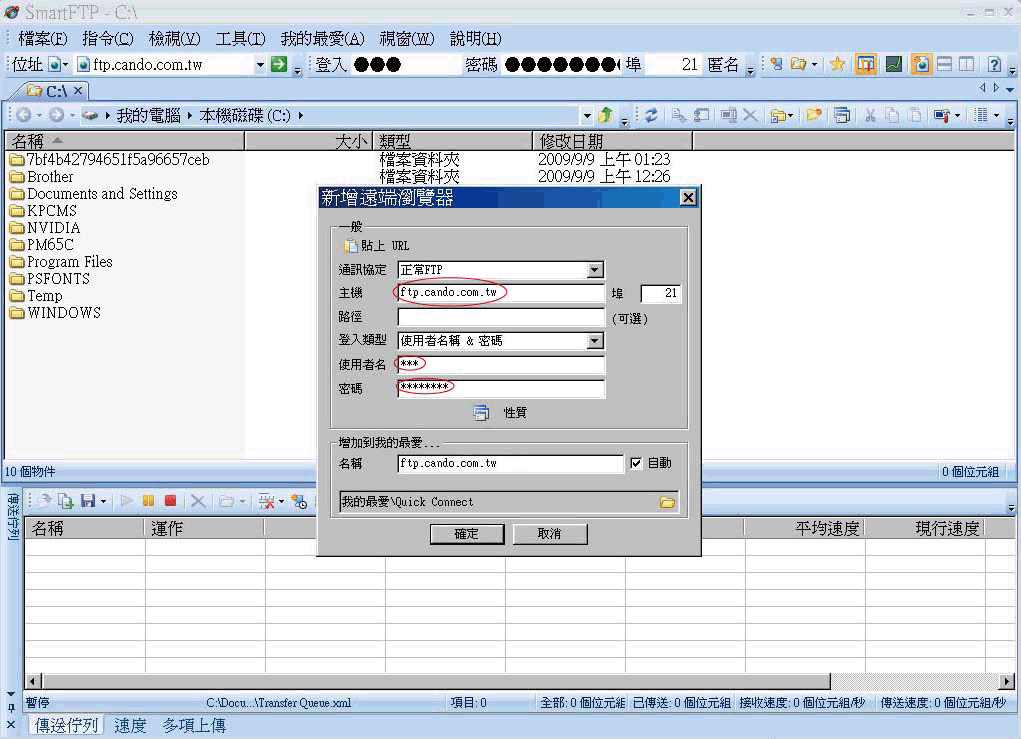The width and height of the screenshot is (1021, 739).
Task: Click the 路徑 path input field
Action: point(501,316)
